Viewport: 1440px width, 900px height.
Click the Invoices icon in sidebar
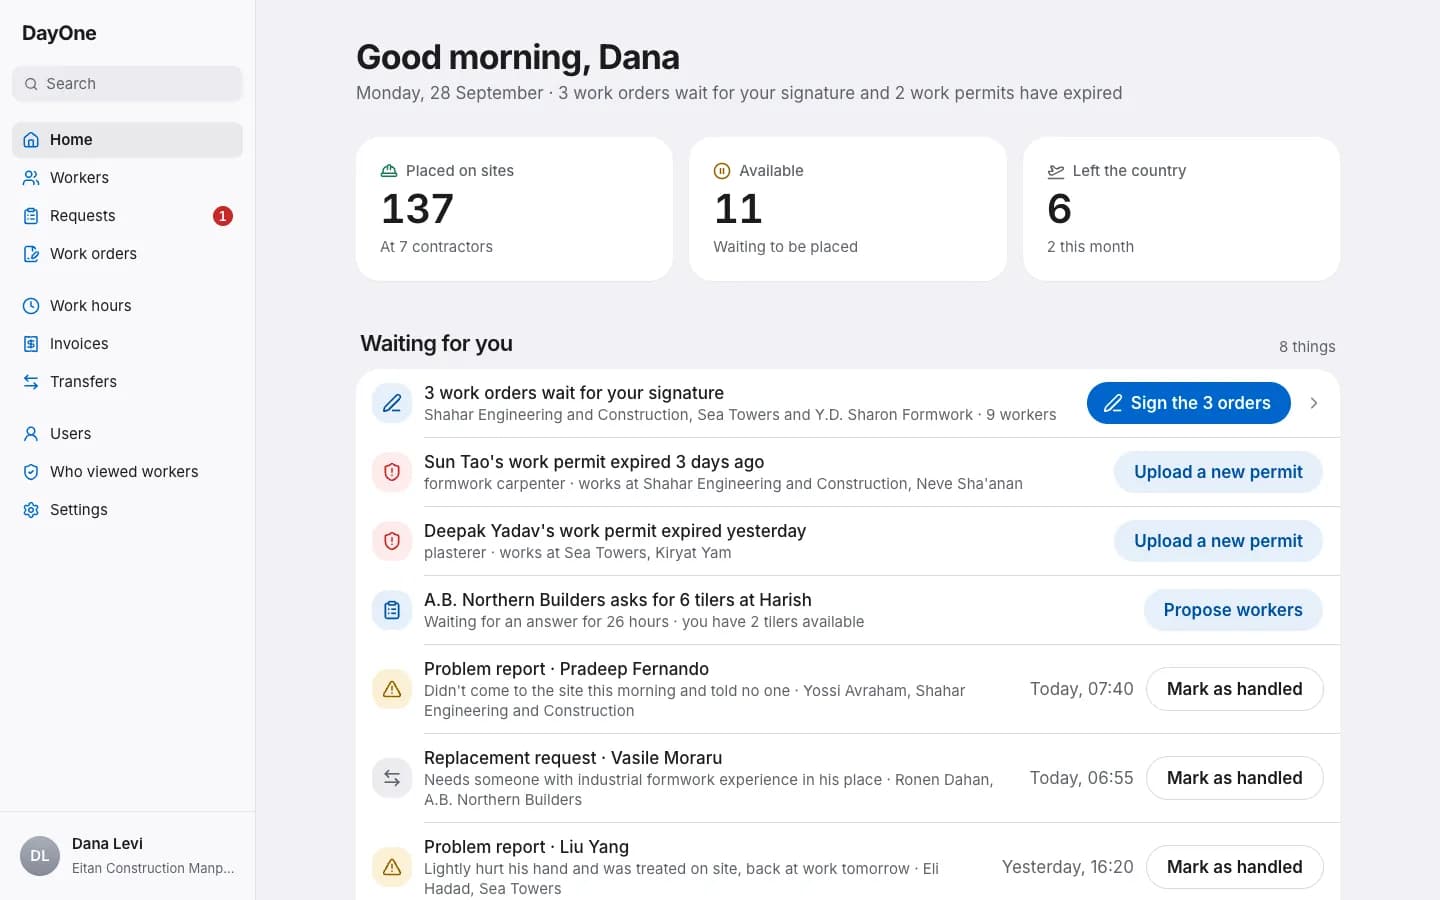(x=31, y=344)
